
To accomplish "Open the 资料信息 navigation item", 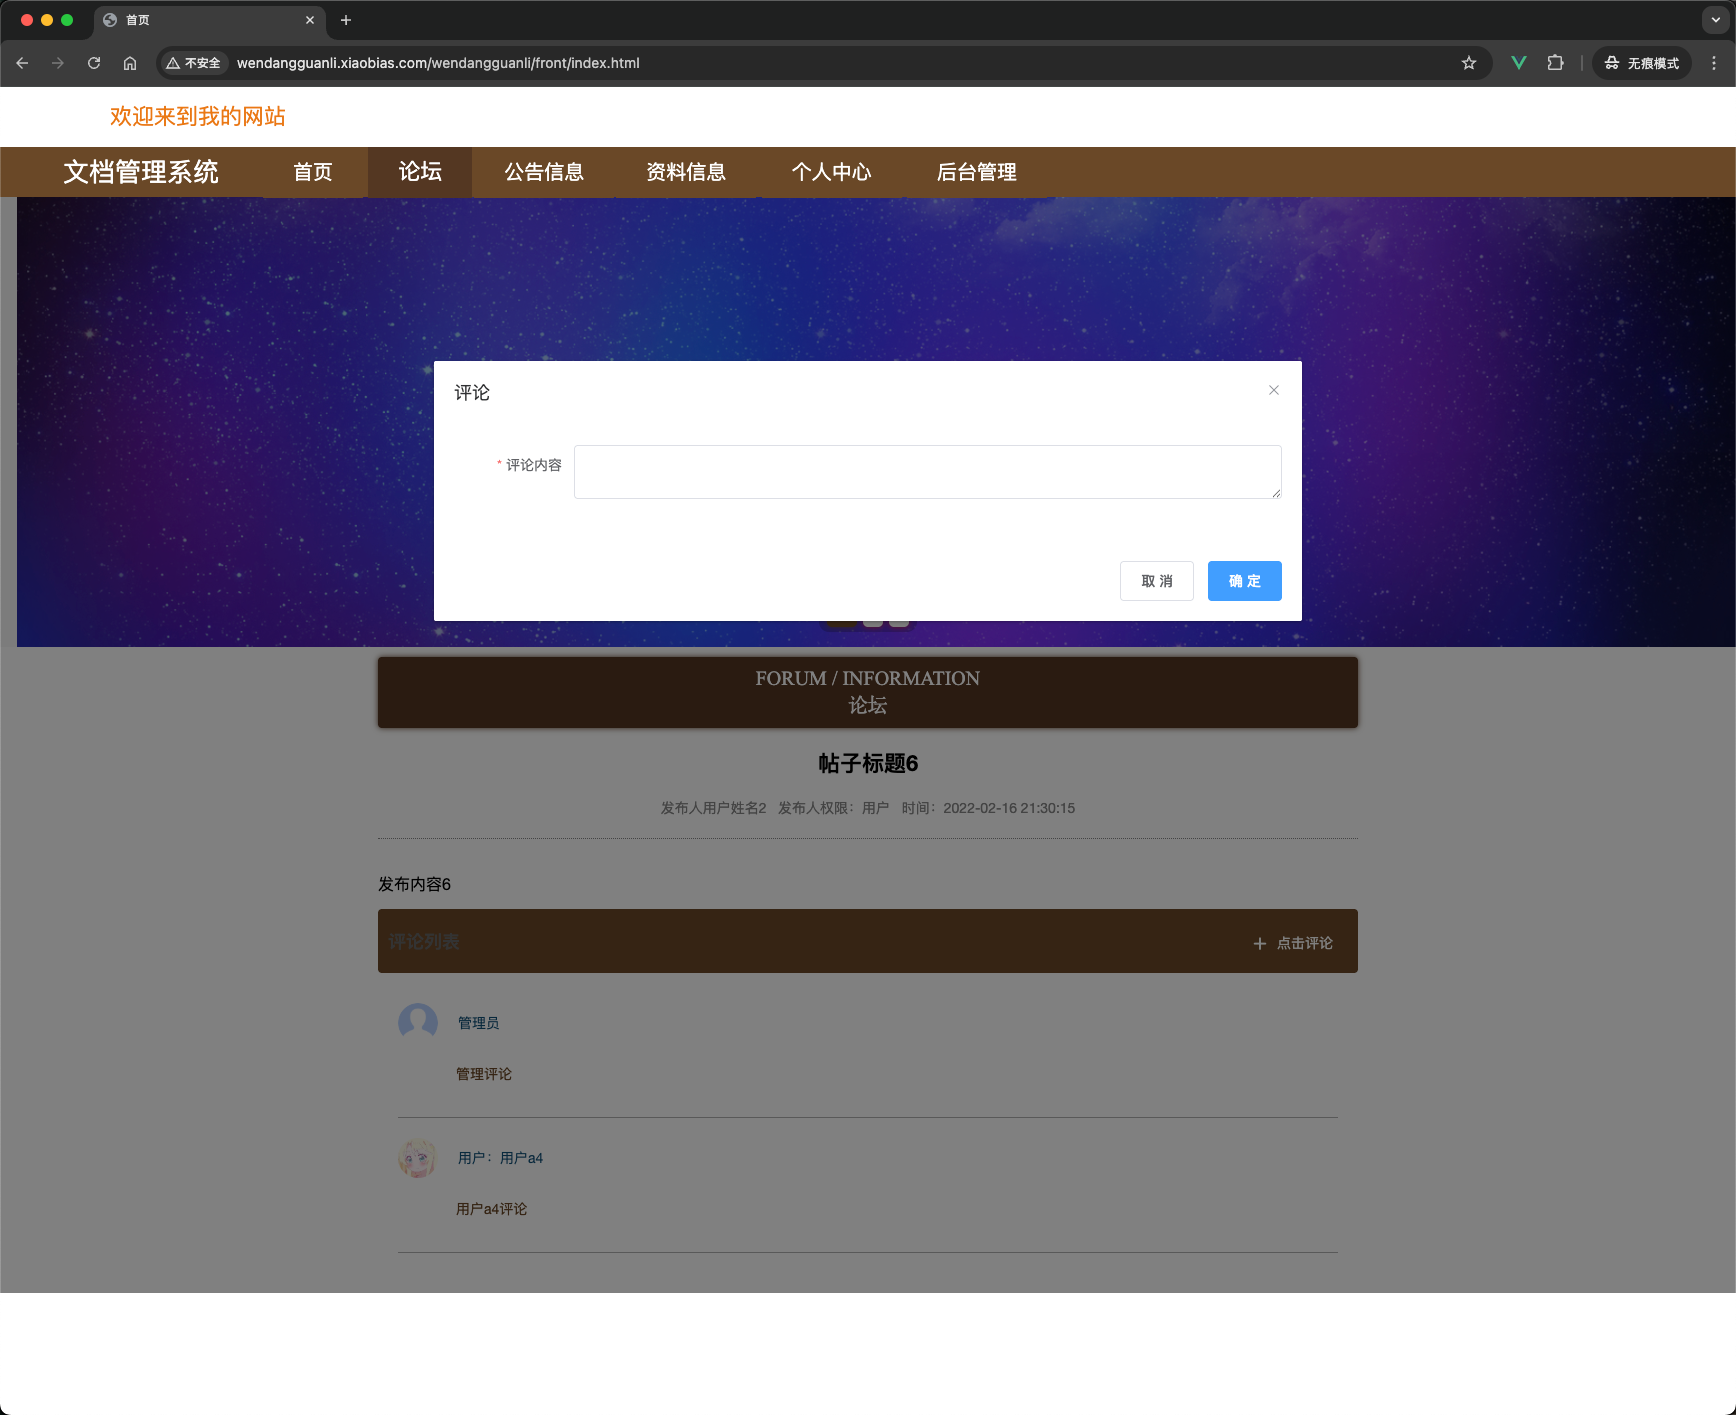I will coord(685,172).
